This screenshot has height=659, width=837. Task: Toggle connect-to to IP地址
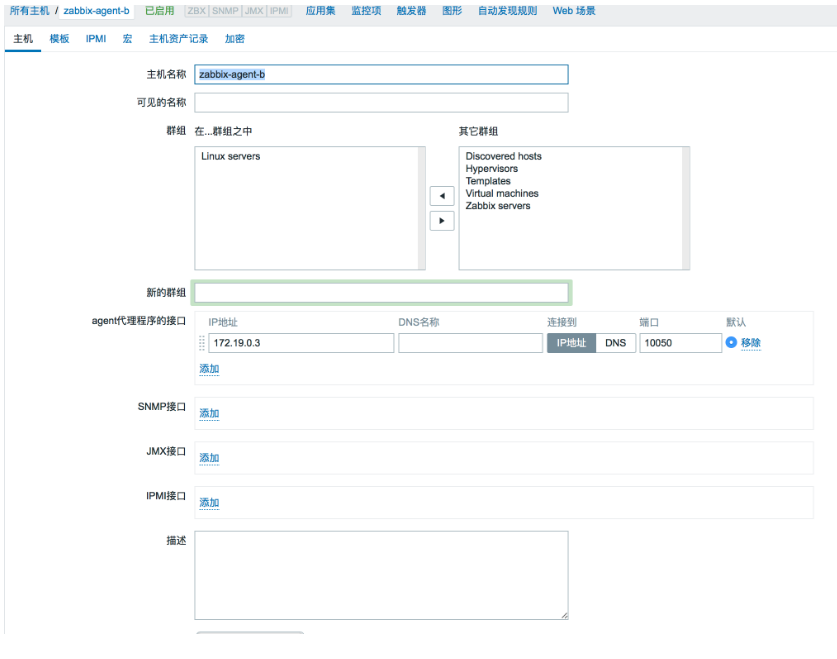[571, 343]
